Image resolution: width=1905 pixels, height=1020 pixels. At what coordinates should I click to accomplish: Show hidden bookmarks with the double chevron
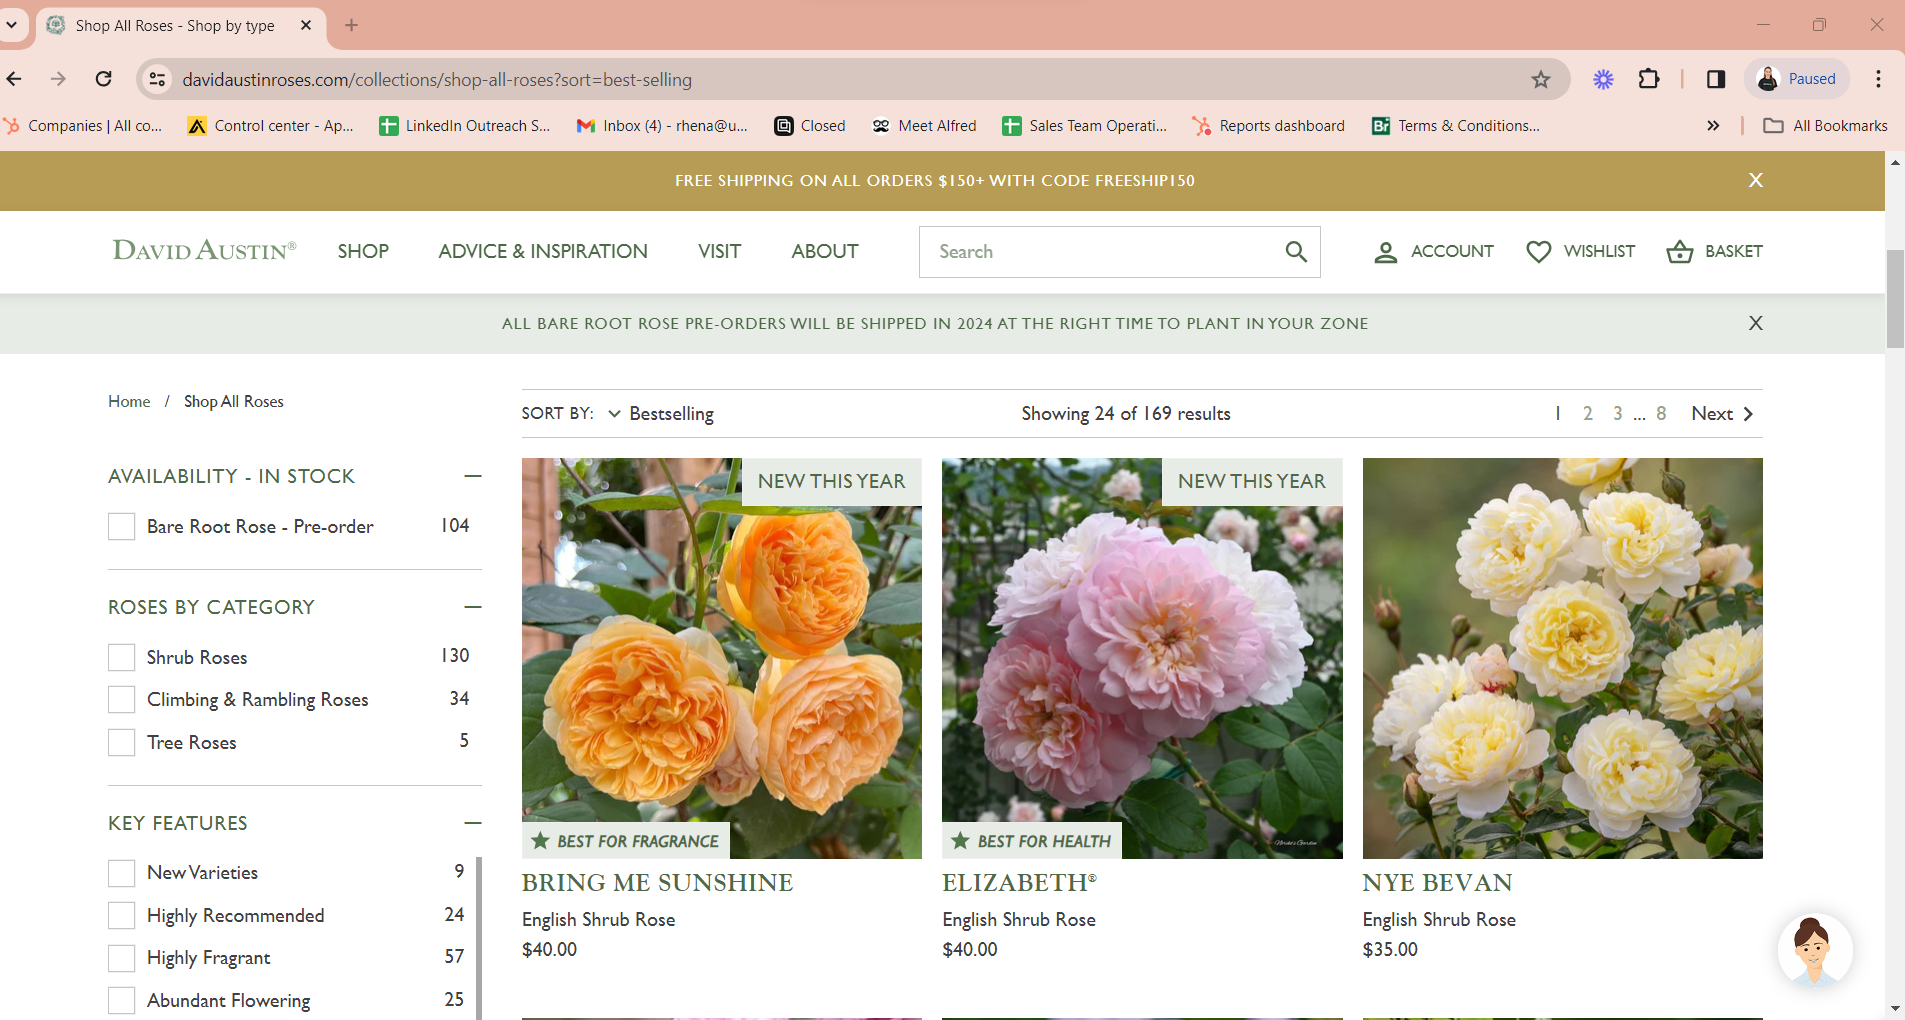(x=1713, y=126)
